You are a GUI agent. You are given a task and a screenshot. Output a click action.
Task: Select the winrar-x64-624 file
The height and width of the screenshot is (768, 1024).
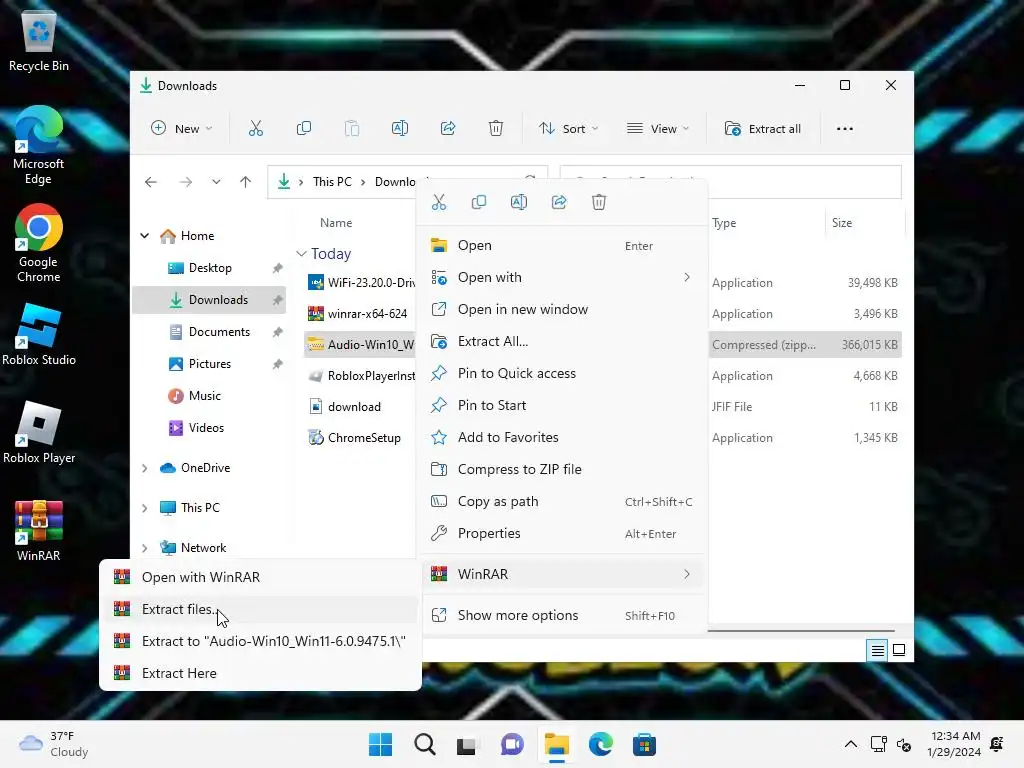pyautogui.click(x=359, y=314)
